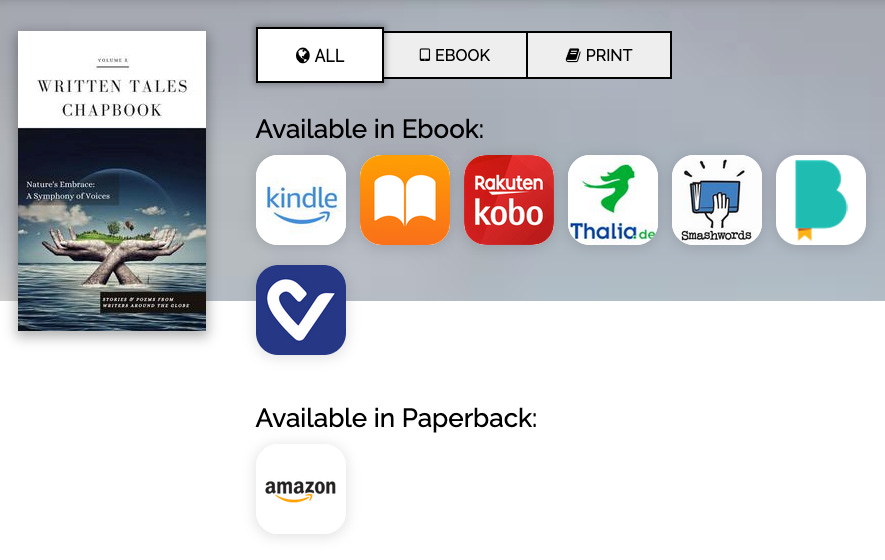885x560 pixels.
Task: Click the tablet icon beside EBOOK
Action: pyautogui.click(x=425, y=55)
